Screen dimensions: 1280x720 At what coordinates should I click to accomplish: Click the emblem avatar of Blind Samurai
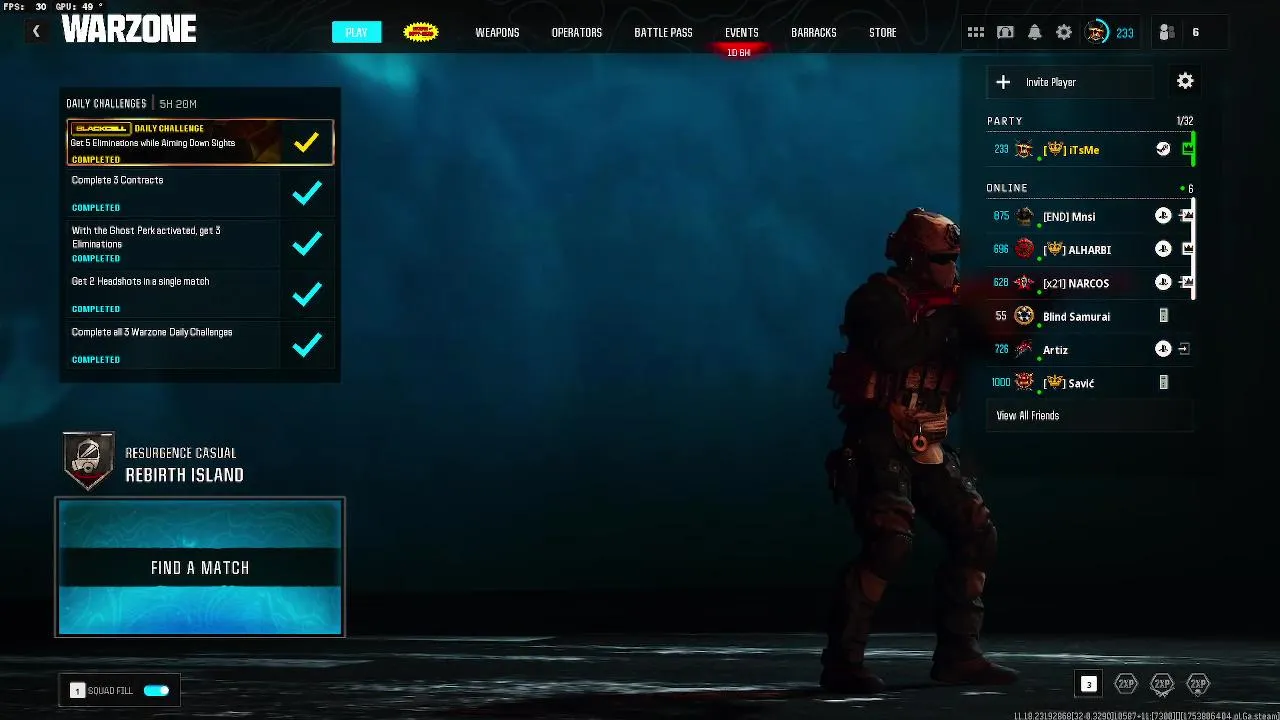[1024, 316]
